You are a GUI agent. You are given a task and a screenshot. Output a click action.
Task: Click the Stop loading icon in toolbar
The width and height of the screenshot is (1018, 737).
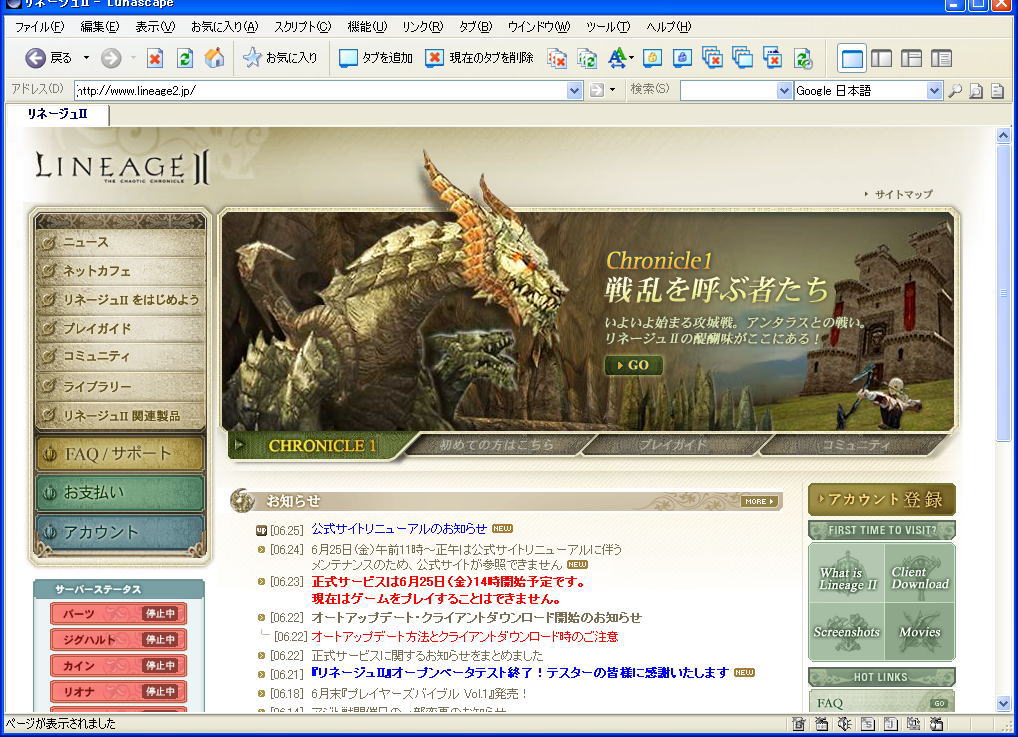[x=155, y=58]
